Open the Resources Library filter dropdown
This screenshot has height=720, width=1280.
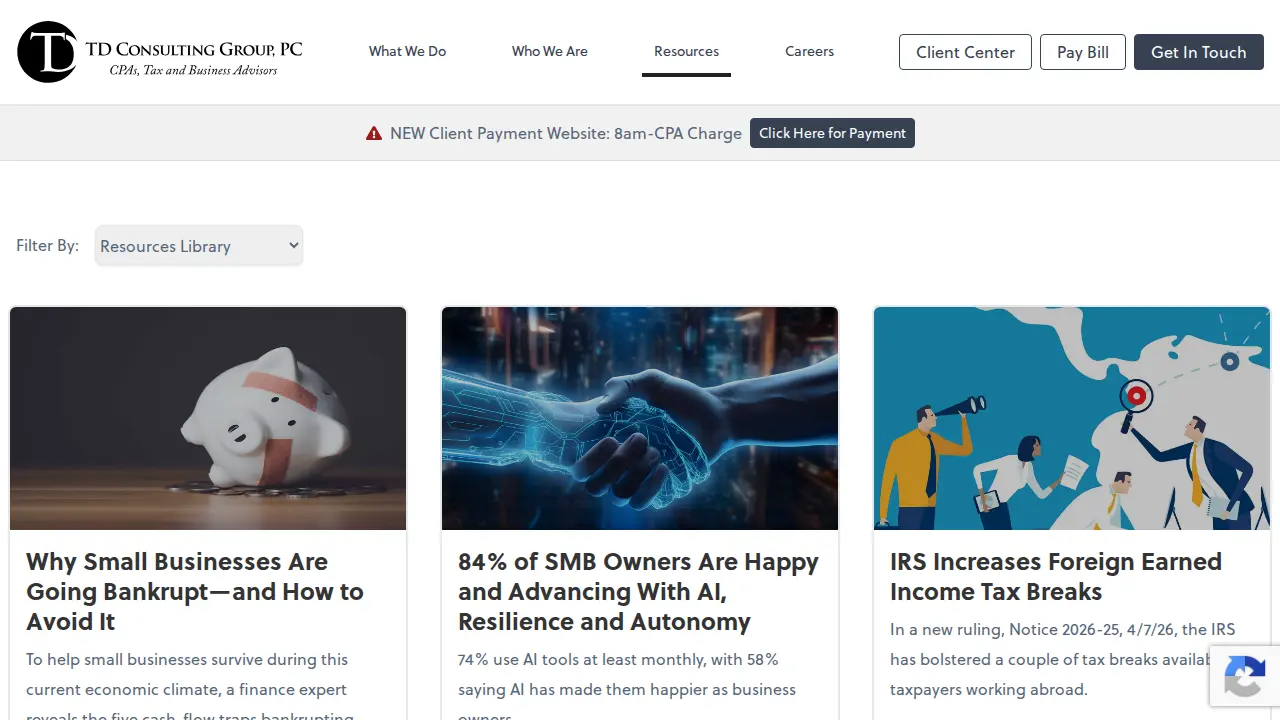(x=199, y=246)
